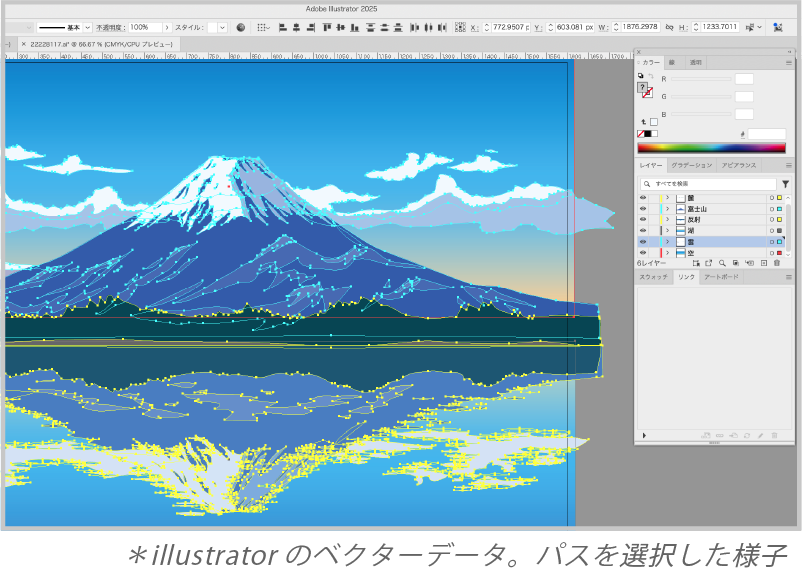Expand the 雲 layer contents
Image resolution: width=802 pixels, height=575 pixels.
coord(667,242)
